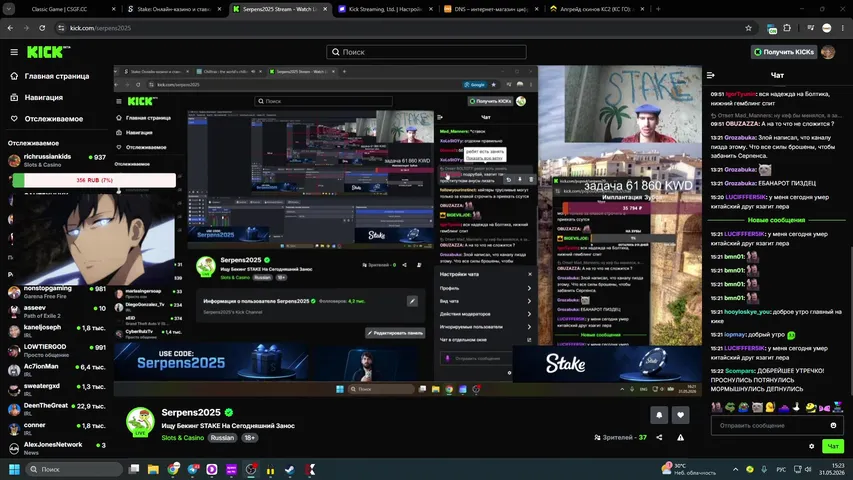Switch to the Stake online casino tab

point(174,9)
